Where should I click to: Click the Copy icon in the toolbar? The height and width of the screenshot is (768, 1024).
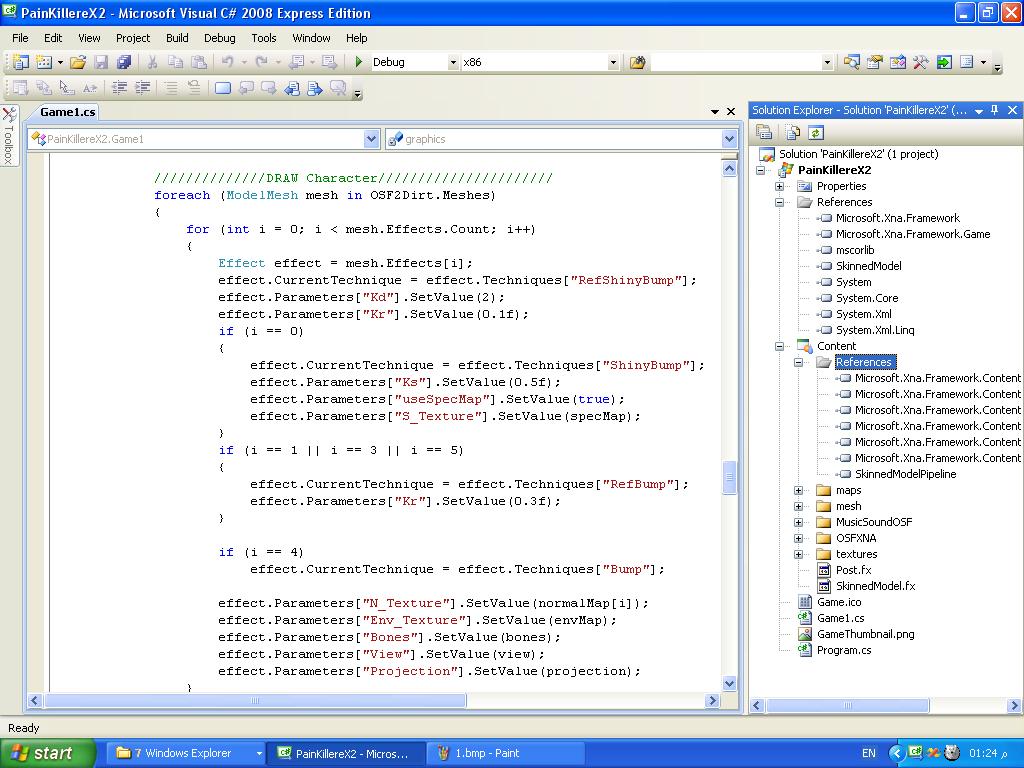click(175, 62)
